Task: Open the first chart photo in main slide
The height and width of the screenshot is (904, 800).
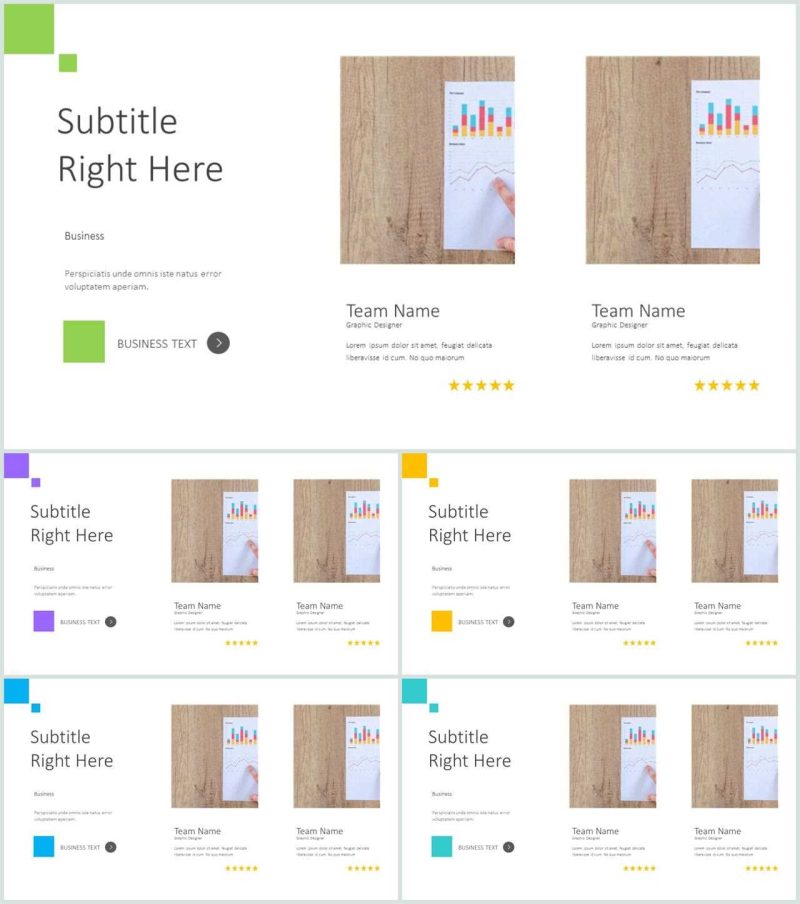Action: click(x=427, y=160)
